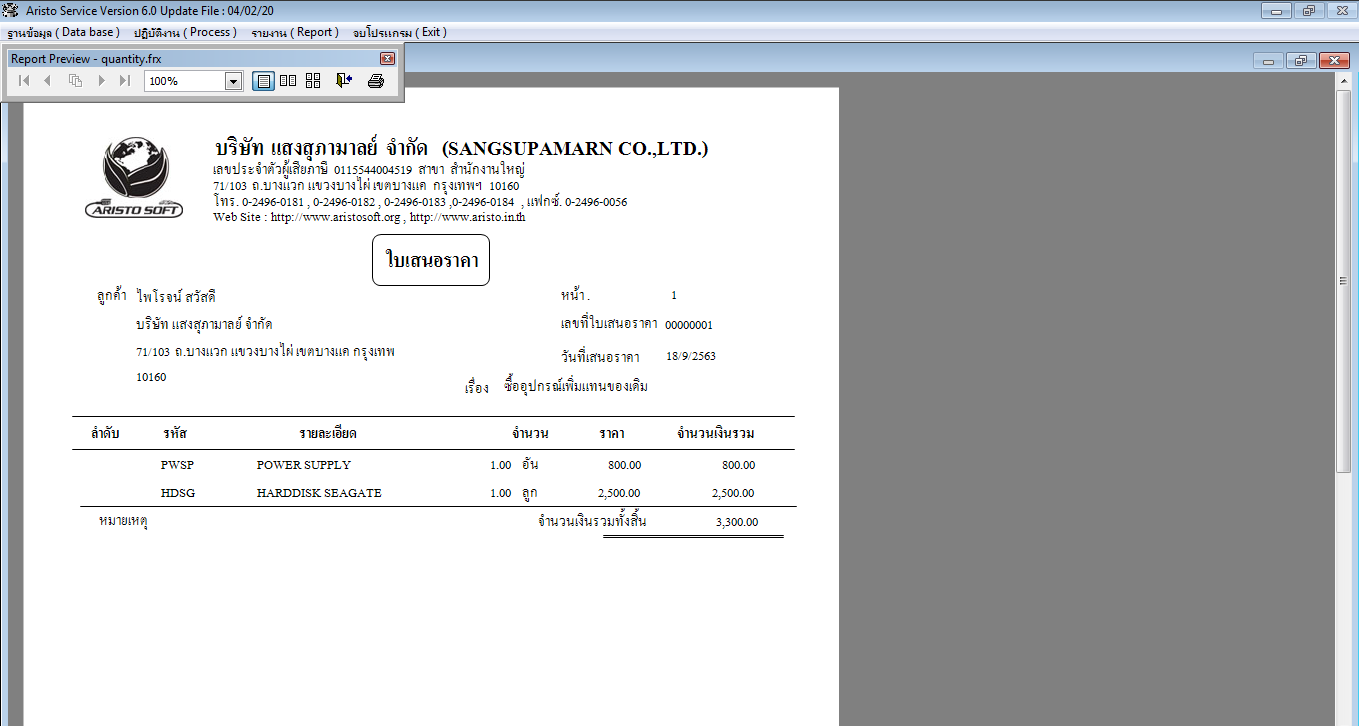This screenshot has height=726, width=1359.
Task: Open the 100% zoom dropdown arrow
Action: 234,81
